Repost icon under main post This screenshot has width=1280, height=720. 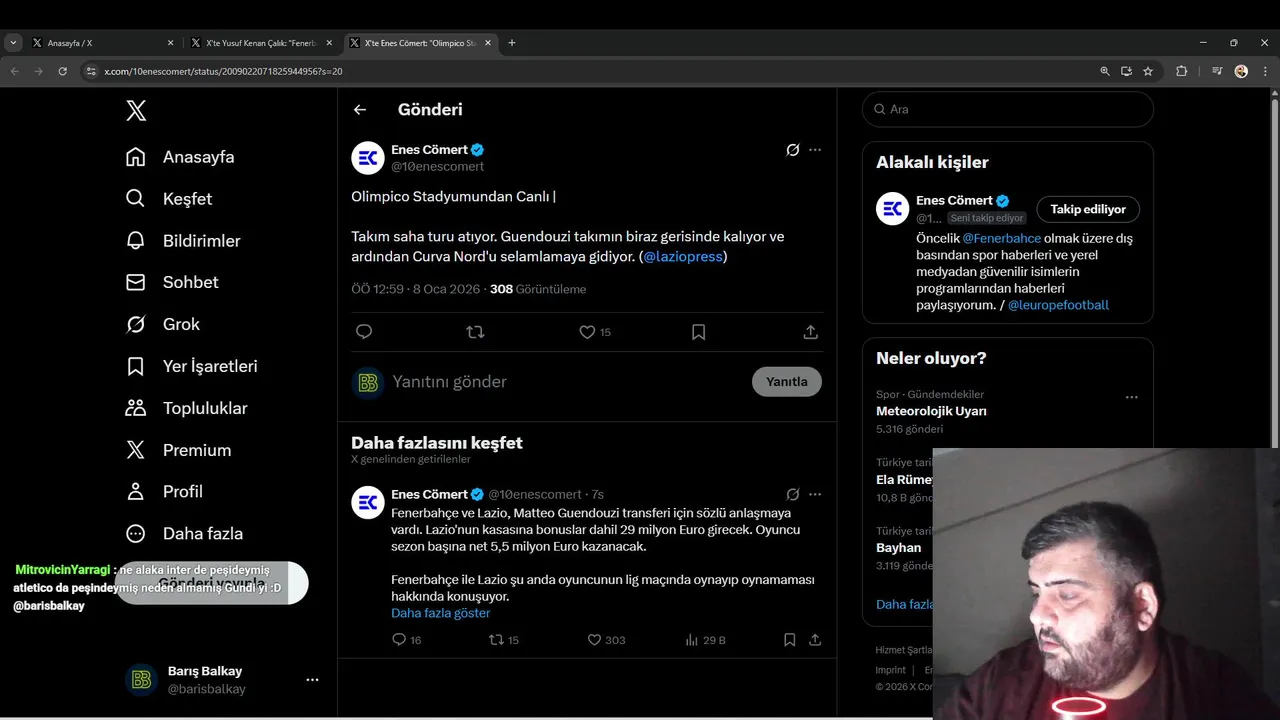pos(475,332)
